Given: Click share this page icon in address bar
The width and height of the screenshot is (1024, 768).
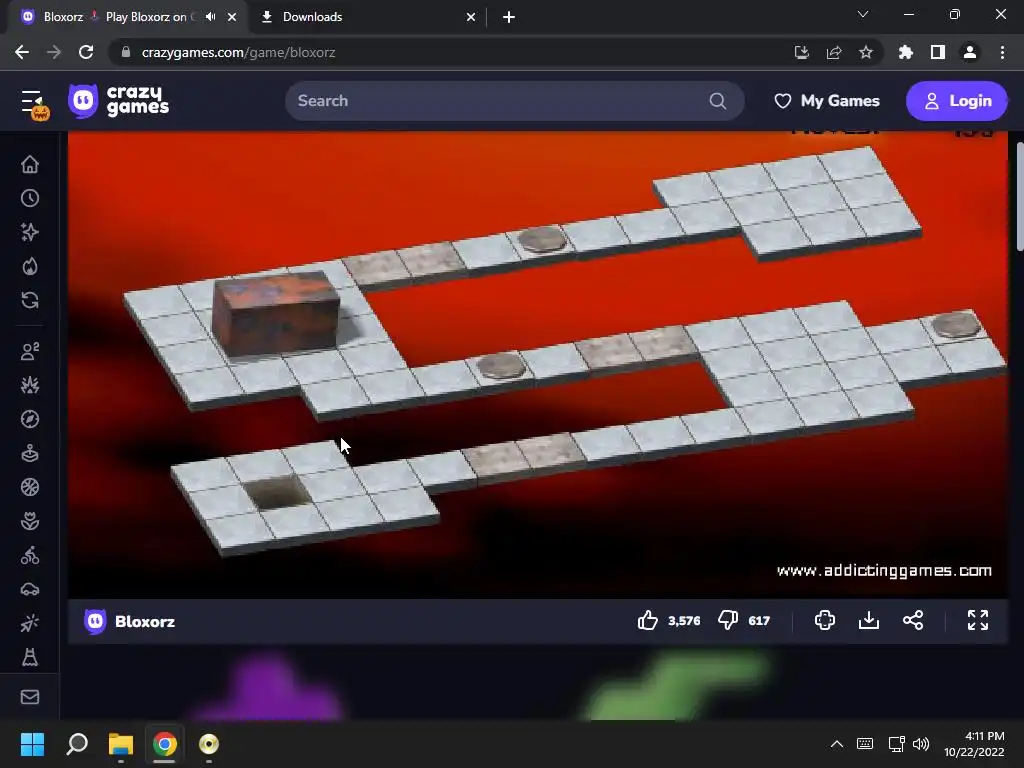Looking at the screenshot, I should click(x=833, y=52).
